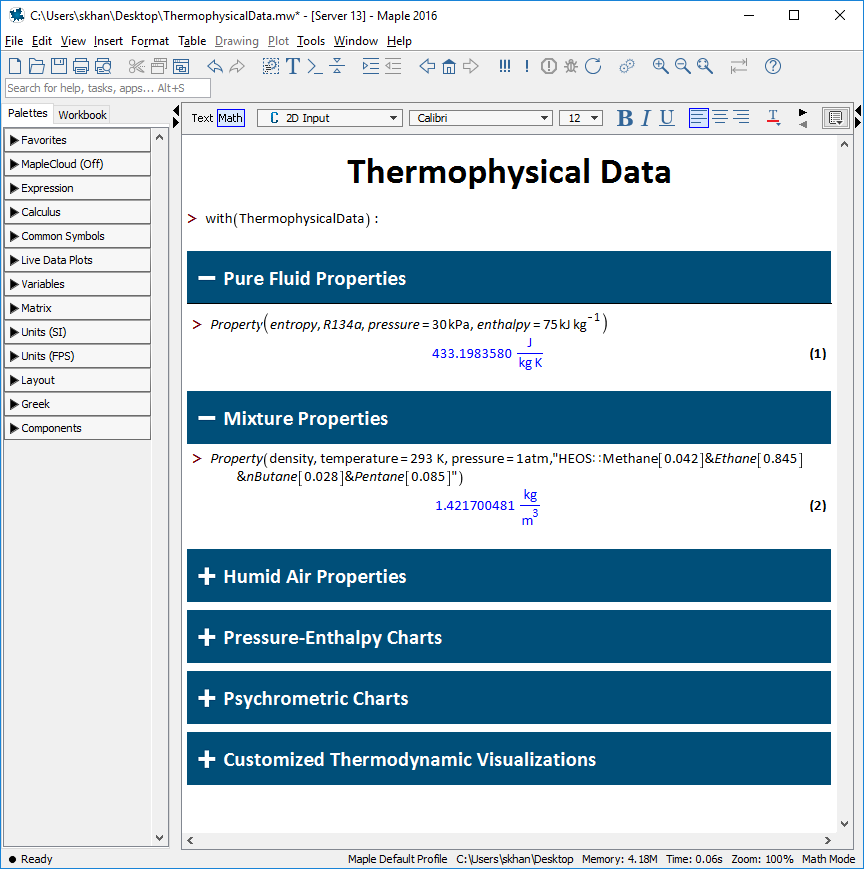Expand the Psychrometric Charts section
Viewport: 865px width, 869px height.
click(x=207, y=698)
